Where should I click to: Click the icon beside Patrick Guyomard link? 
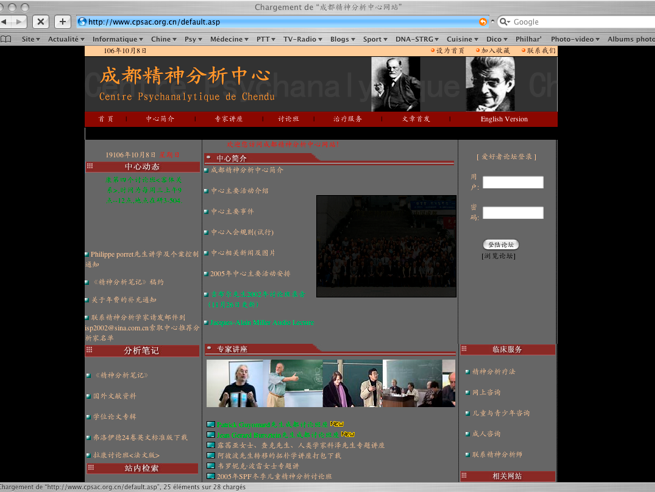(x=211, y=425)
